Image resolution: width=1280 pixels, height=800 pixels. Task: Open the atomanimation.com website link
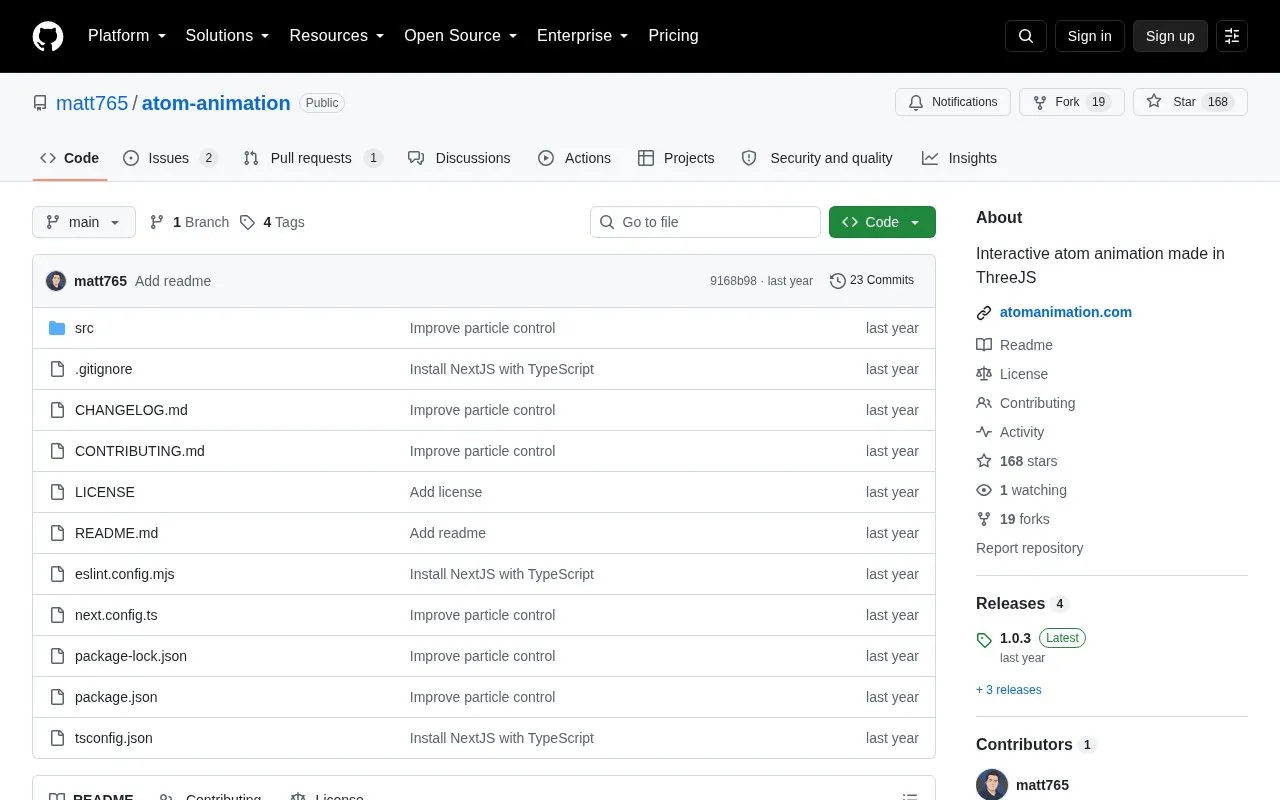tap(1066, 312)
